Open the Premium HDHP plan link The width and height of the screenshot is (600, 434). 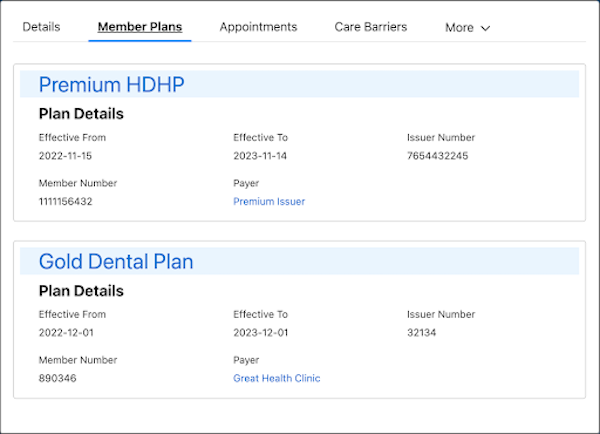point(111,85)
